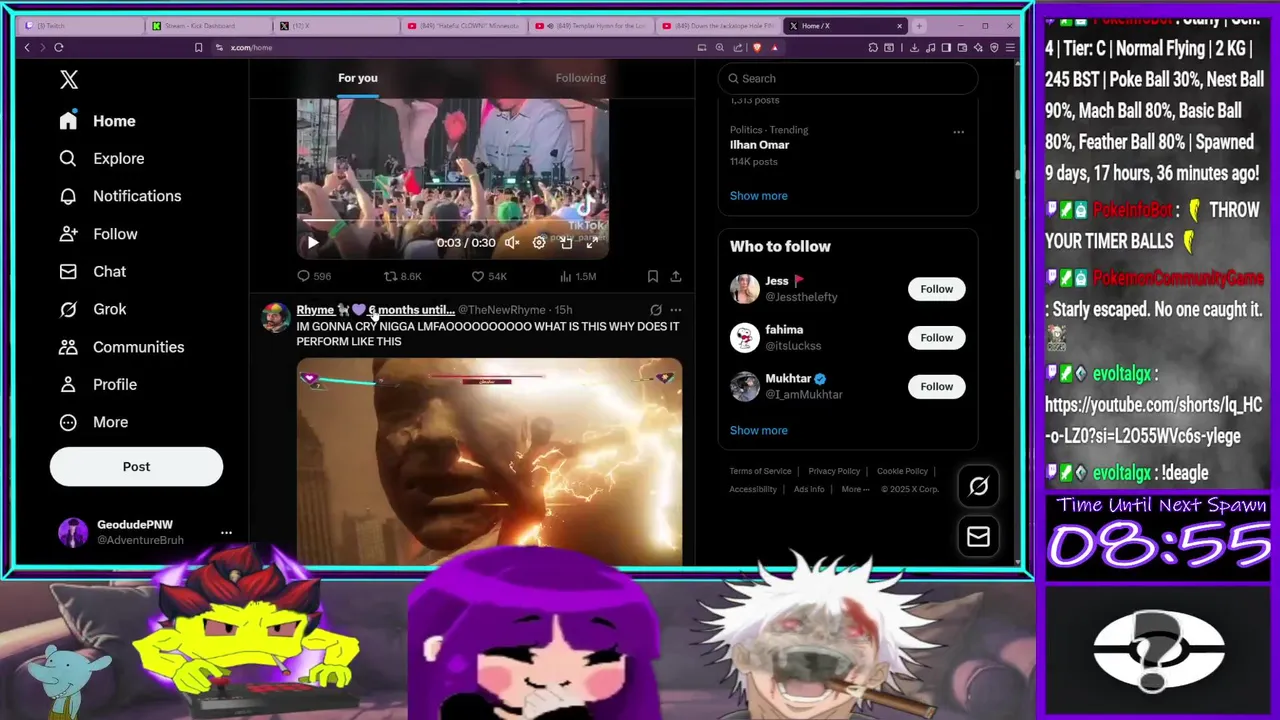Click Brave Shields lion icon
This screenshot has width=1280, height=720.
pos(757,47)
